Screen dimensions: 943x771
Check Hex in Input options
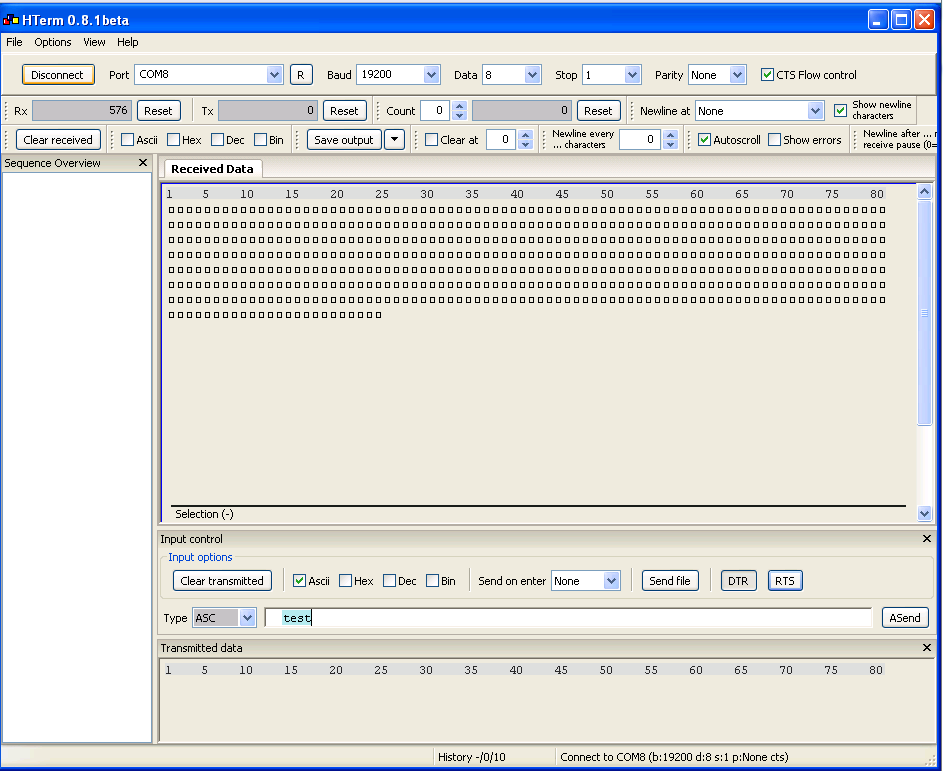(345, 580)
